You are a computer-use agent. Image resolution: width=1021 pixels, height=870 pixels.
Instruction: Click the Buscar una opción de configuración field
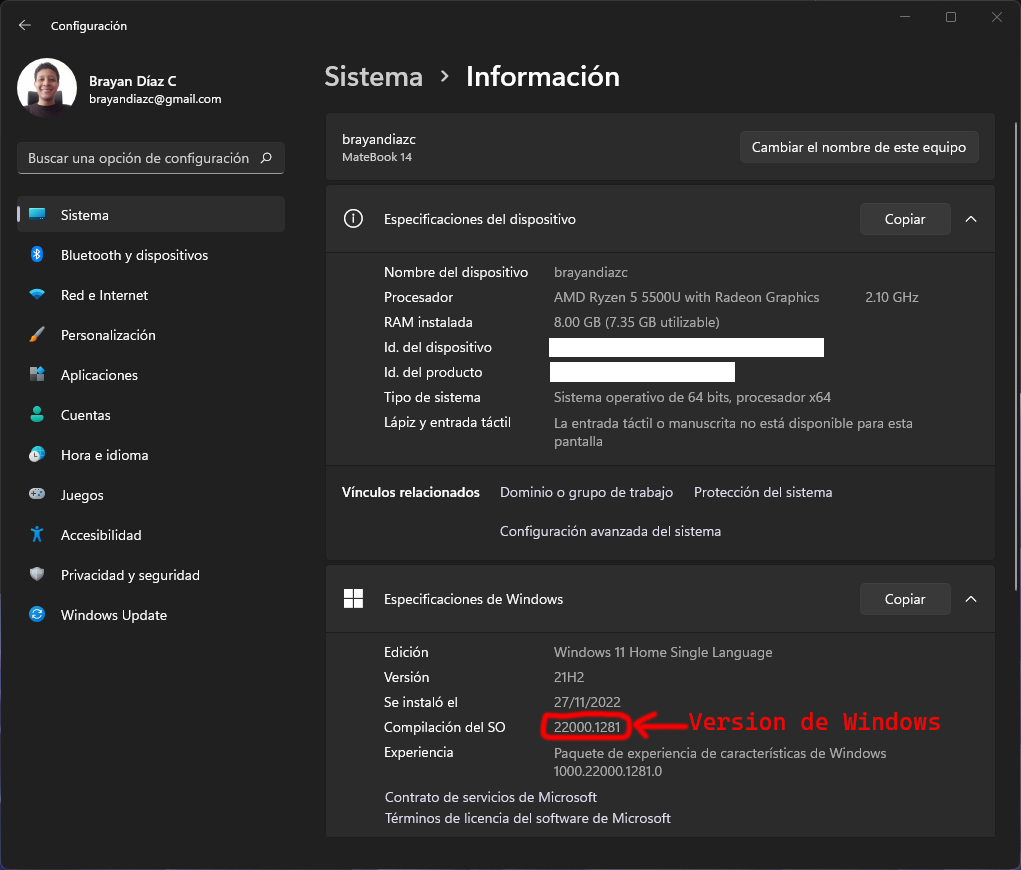tap(150, 158)
